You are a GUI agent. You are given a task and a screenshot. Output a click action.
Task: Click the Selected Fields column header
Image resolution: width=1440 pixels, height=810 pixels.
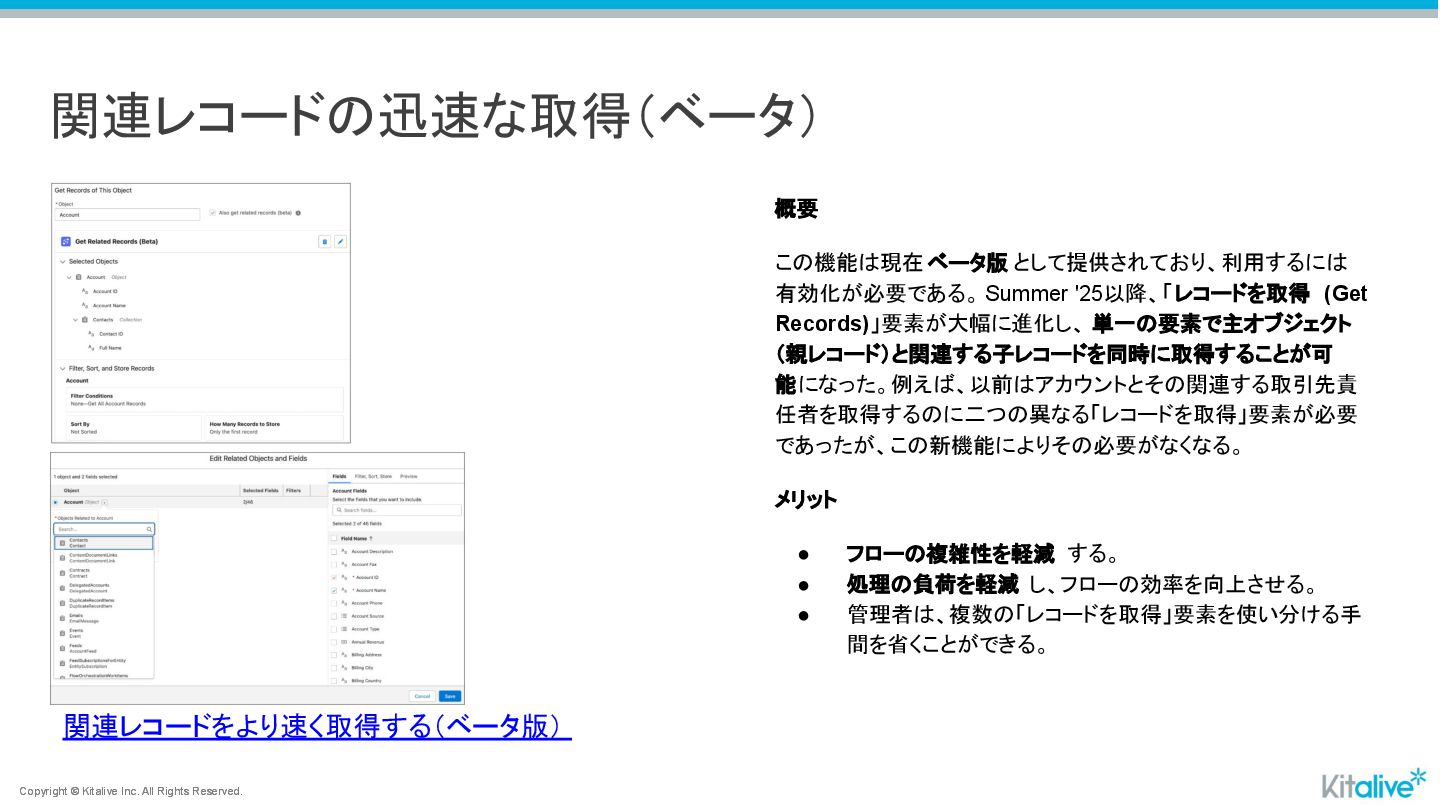[x=261, y=490]
